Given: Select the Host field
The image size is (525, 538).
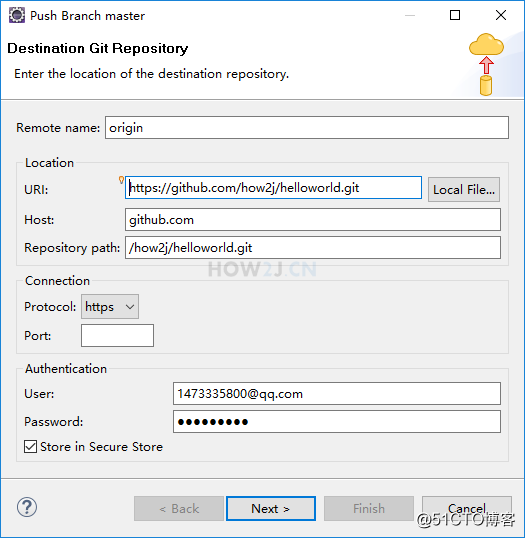Looking at the screenshot, I should click(313, 220).
